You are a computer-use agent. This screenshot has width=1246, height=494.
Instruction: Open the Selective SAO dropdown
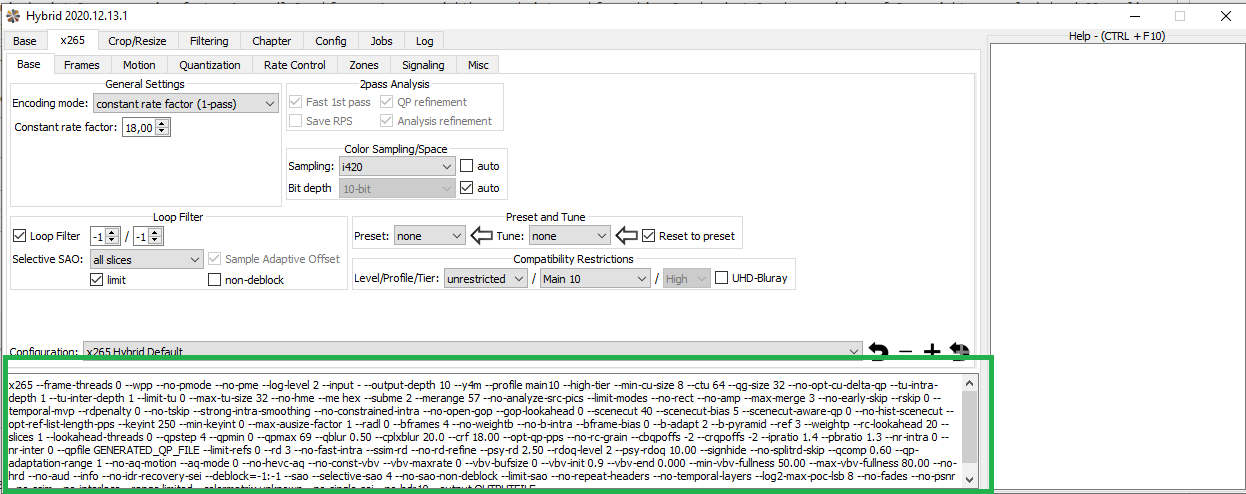[146, 259]
